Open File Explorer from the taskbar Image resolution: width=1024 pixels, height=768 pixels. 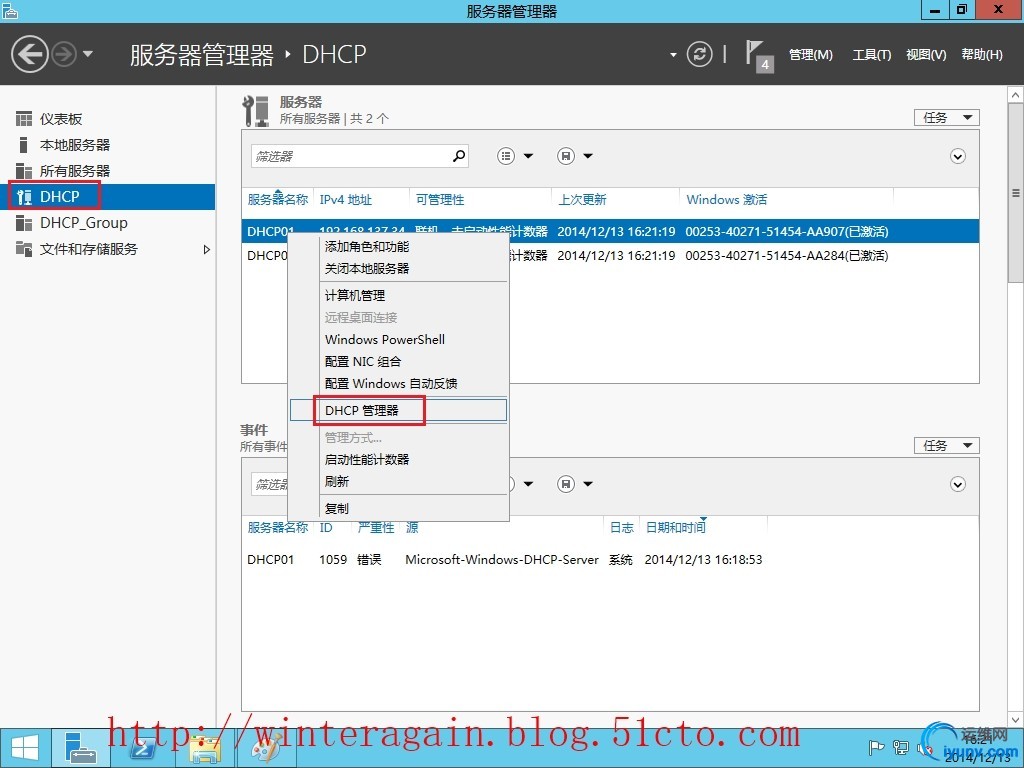pos(204,748)
